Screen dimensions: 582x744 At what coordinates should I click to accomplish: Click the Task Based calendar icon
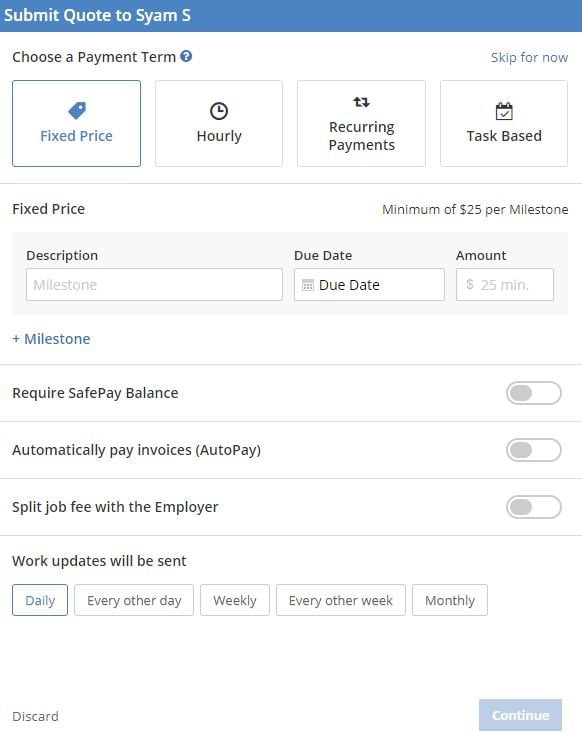[504, 112]
